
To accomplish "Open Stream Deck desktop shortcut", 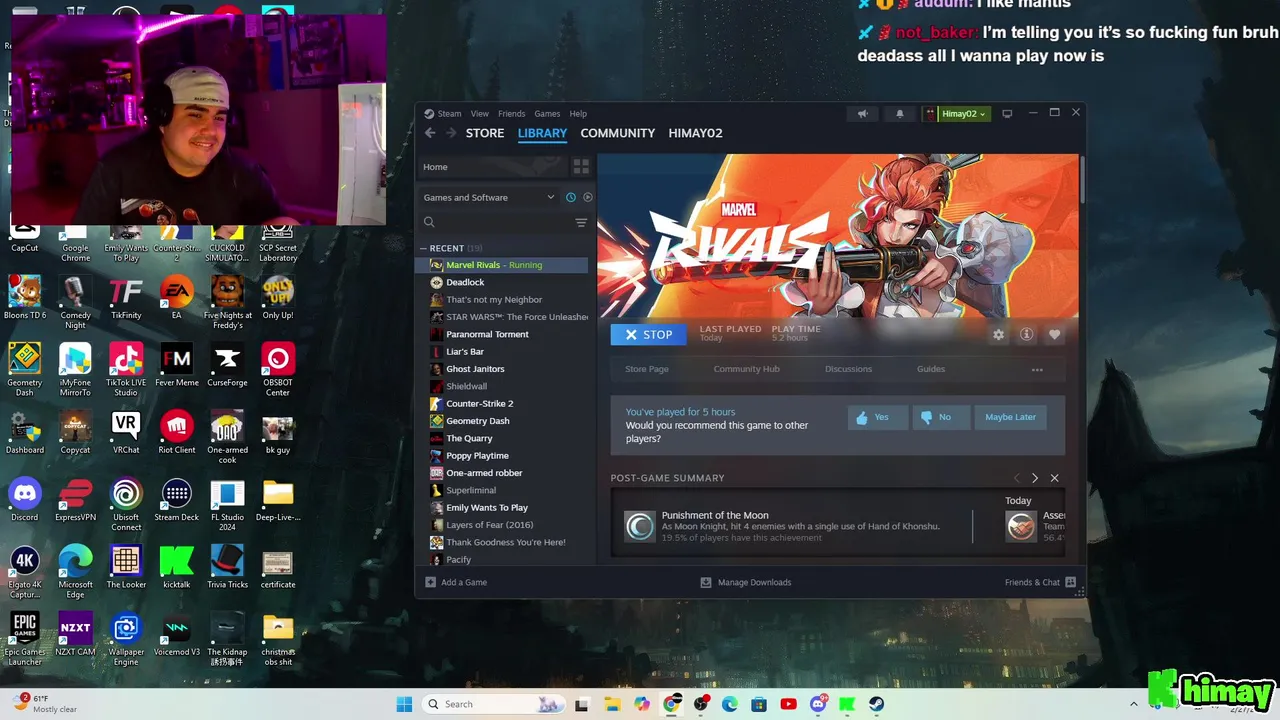I will (x=177, y=499).
